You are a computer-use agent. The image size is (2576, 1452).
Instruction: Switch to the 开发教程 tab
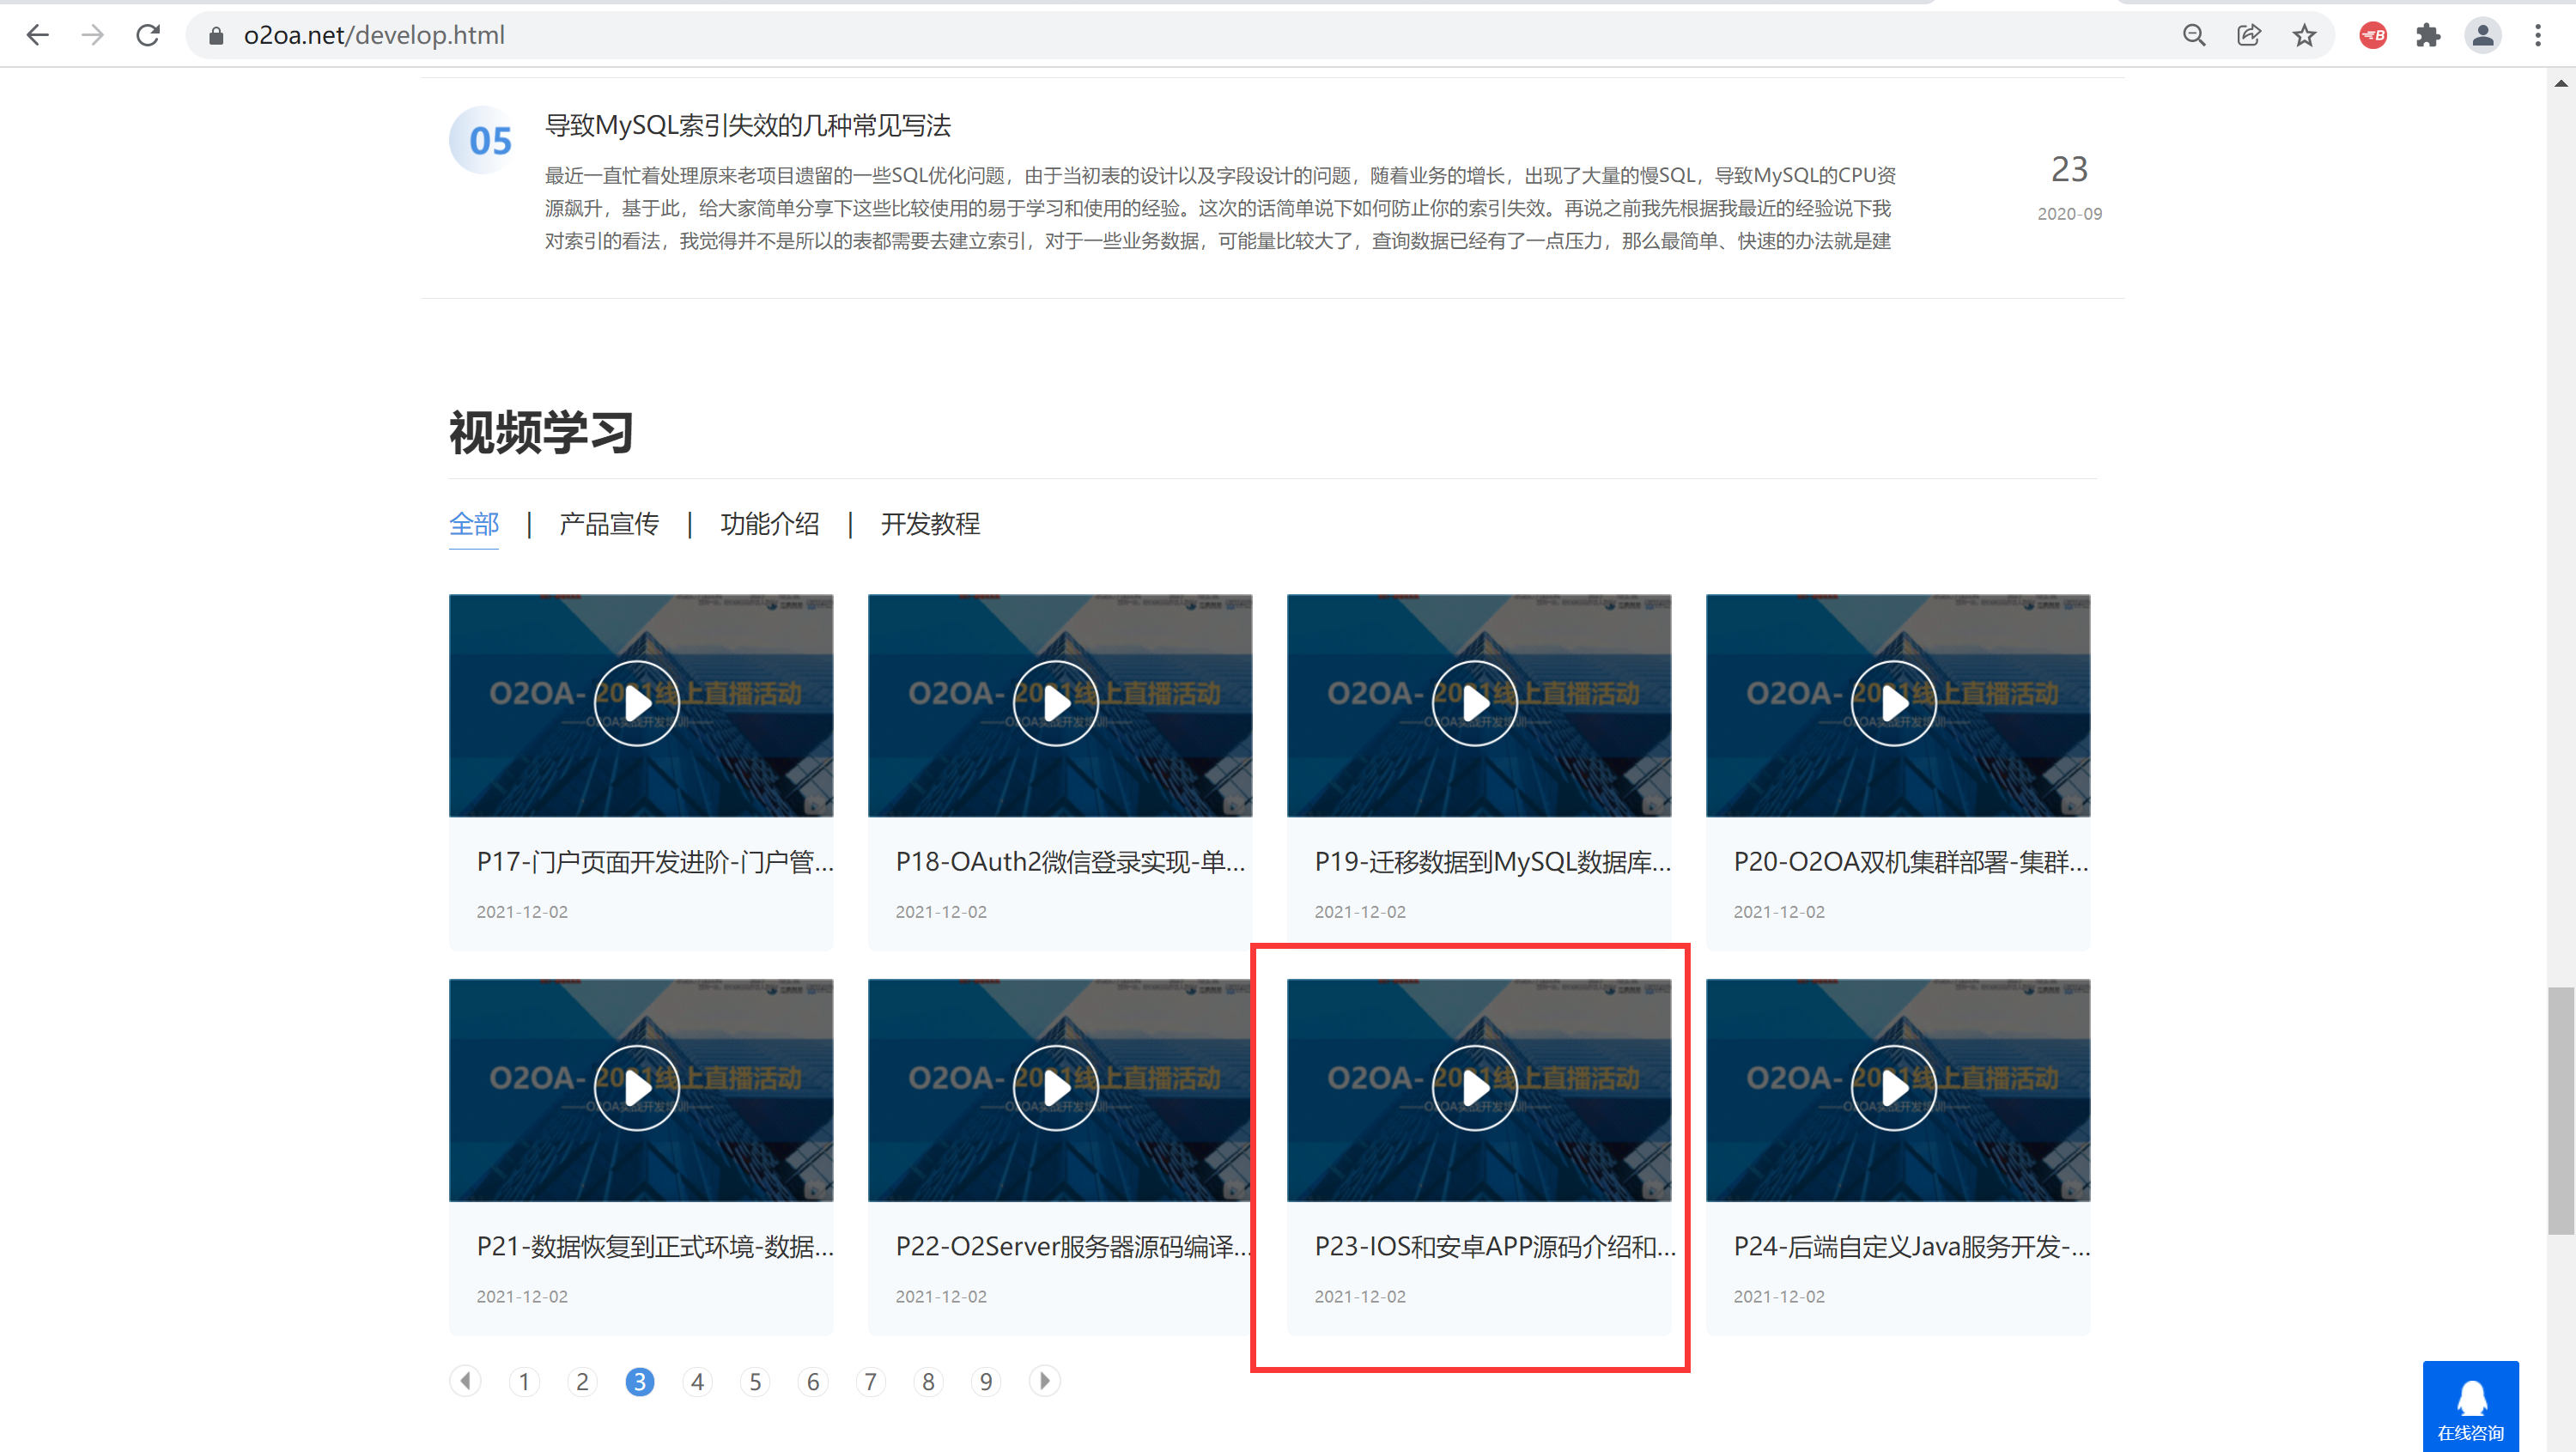[930, 524]
